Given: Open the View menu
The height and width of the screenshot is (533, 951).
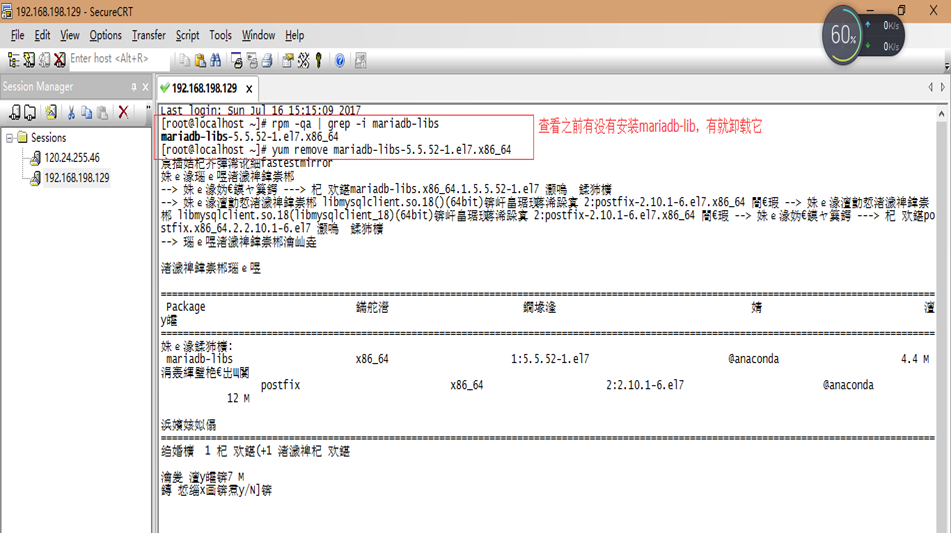Looking at the screenshot, I should [x=70, y=35].
